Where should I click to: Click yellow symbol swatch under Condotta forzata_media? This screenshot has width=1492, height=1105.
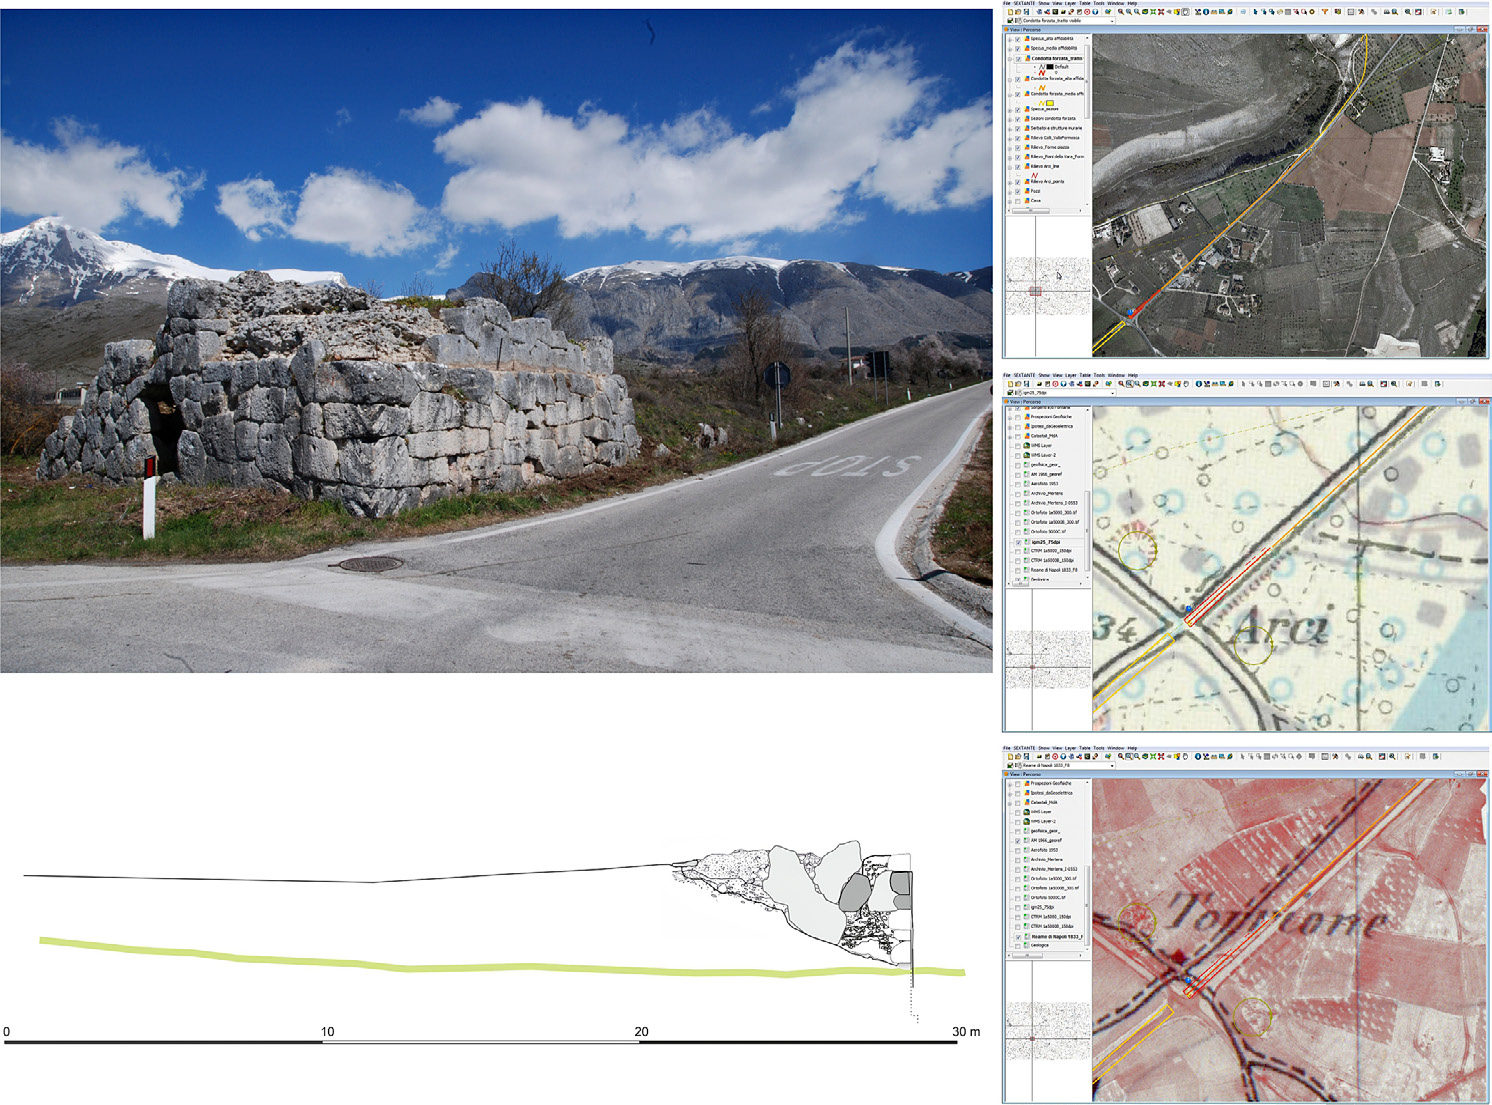tap(1050, 103)
